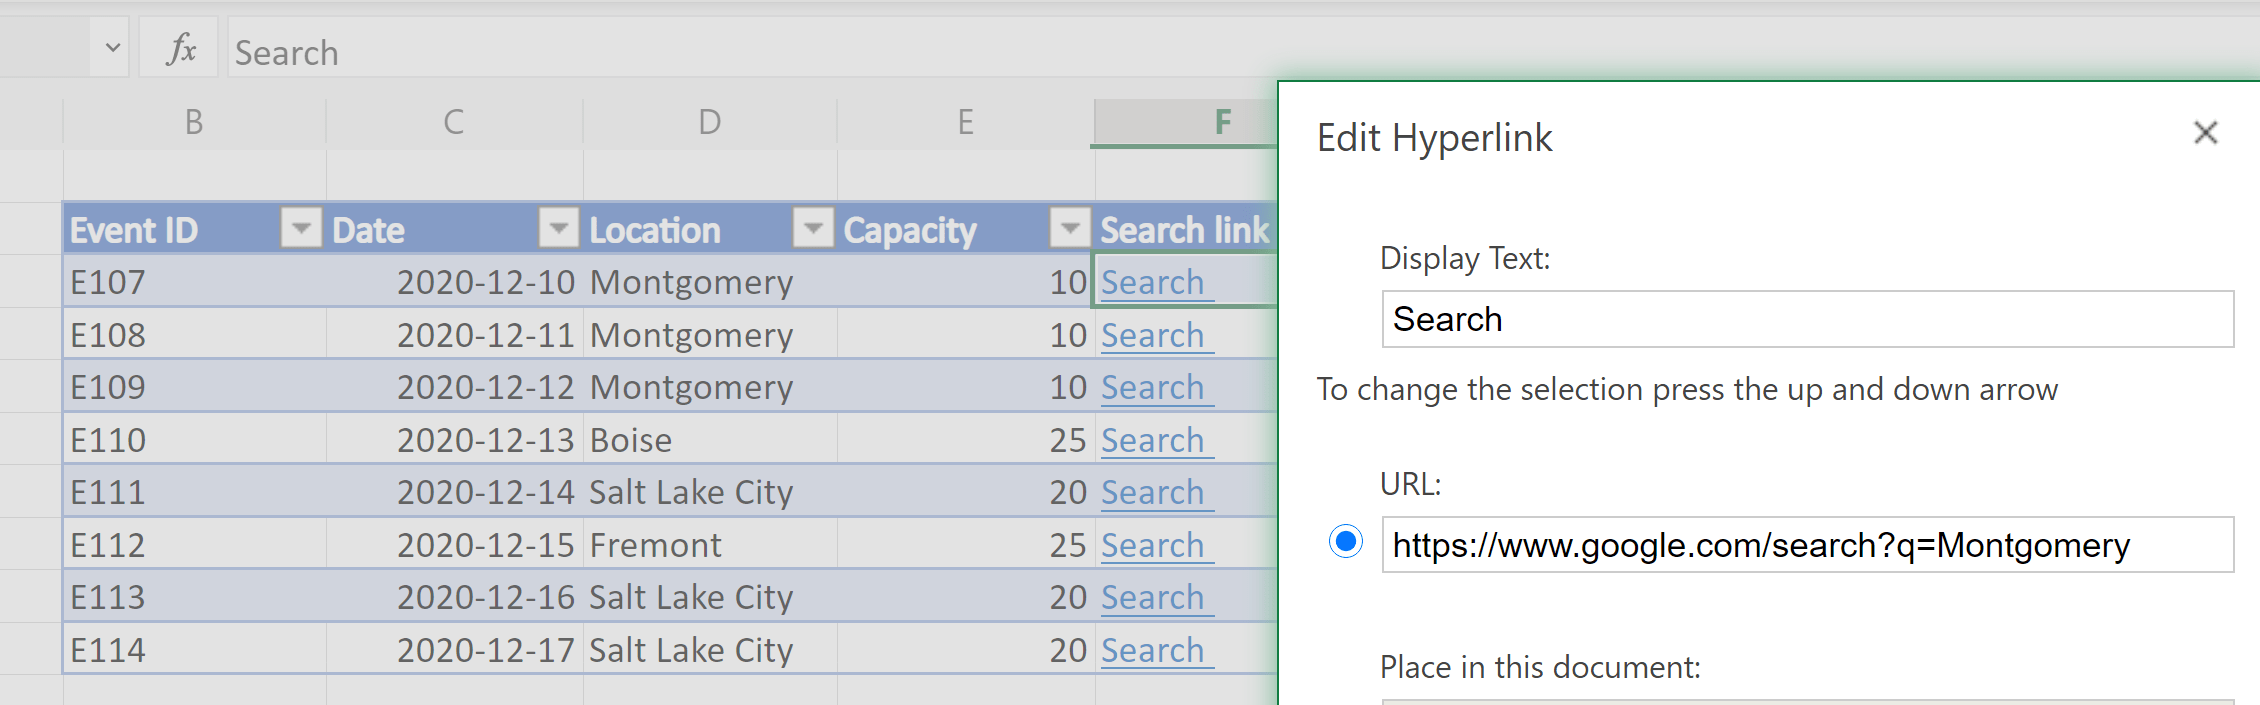
Task: Click the Display Text input field
Action: pyautogui.click(x=1807, y=319)
